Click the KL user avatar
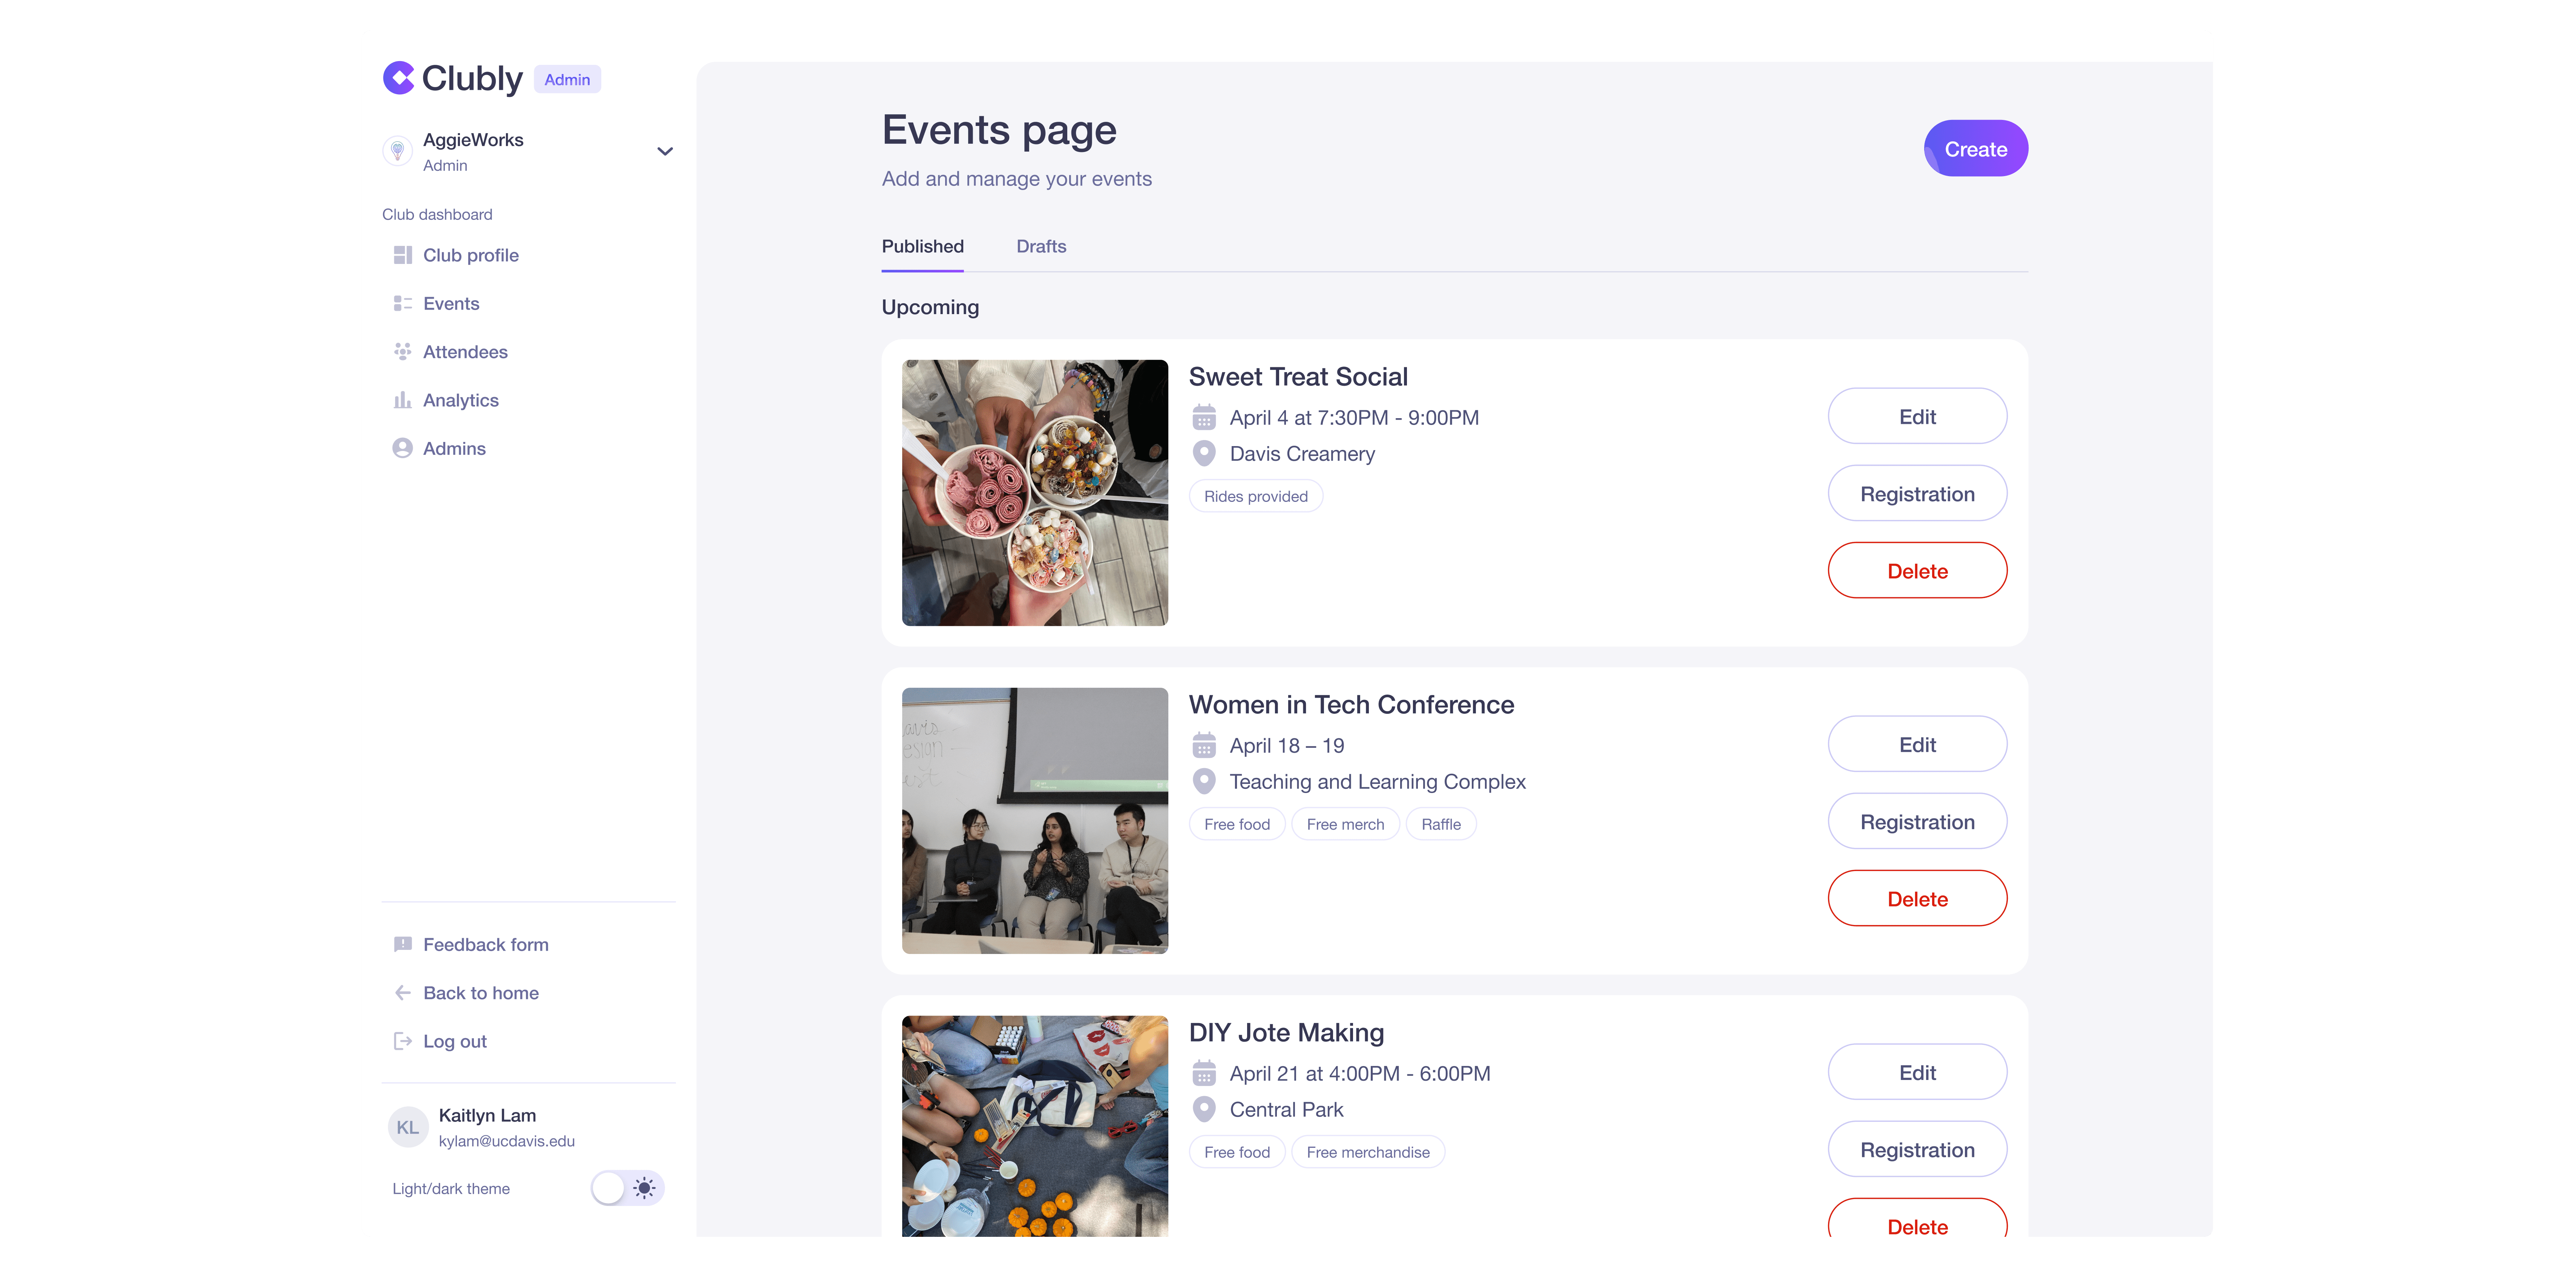 (x=407, y=1127)
